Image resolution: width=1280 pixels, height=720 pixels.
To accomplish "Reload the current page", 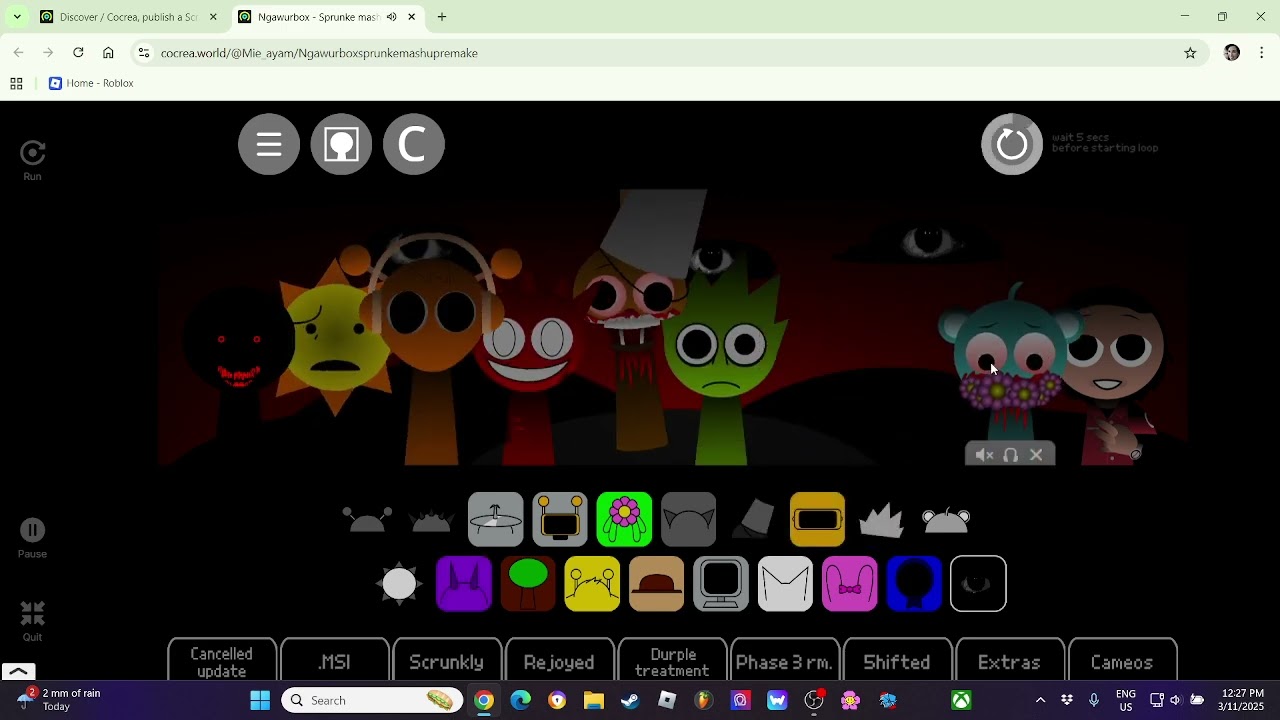I will coord(78,53).
